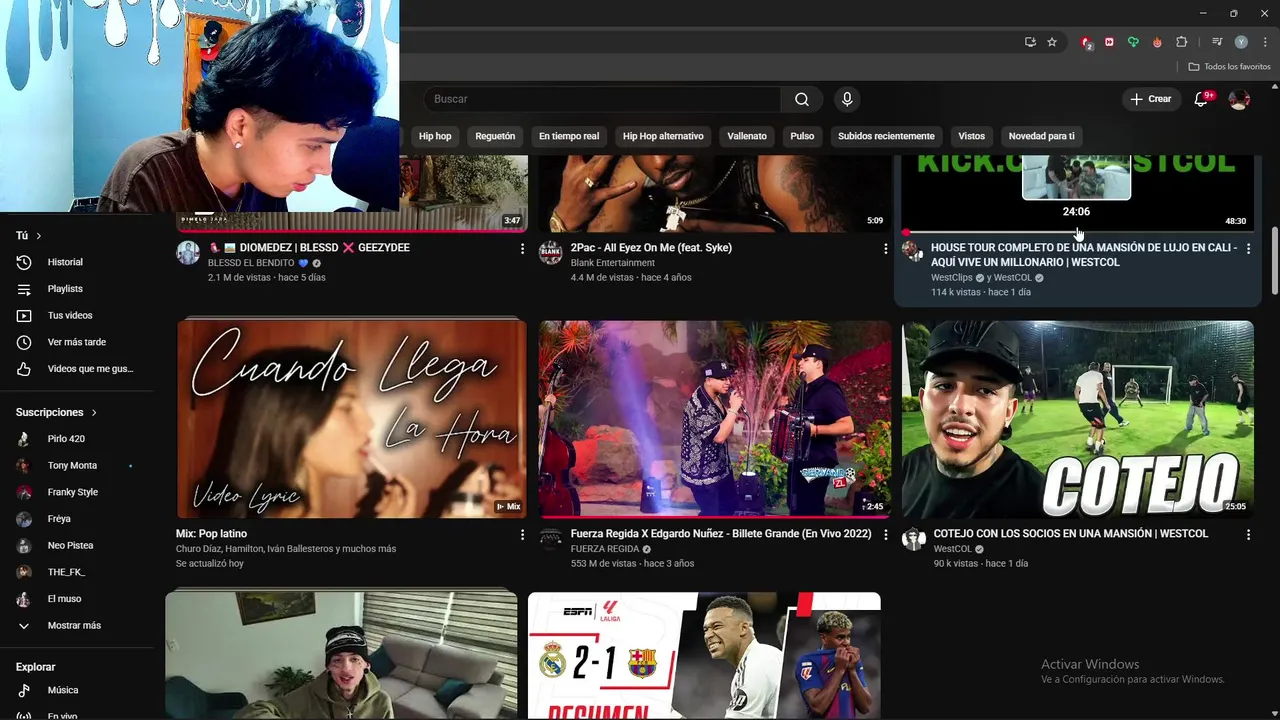Click the search magnifier button
Screen dimensions: 1280x720
pyautogui.click(x=802, y=99)
